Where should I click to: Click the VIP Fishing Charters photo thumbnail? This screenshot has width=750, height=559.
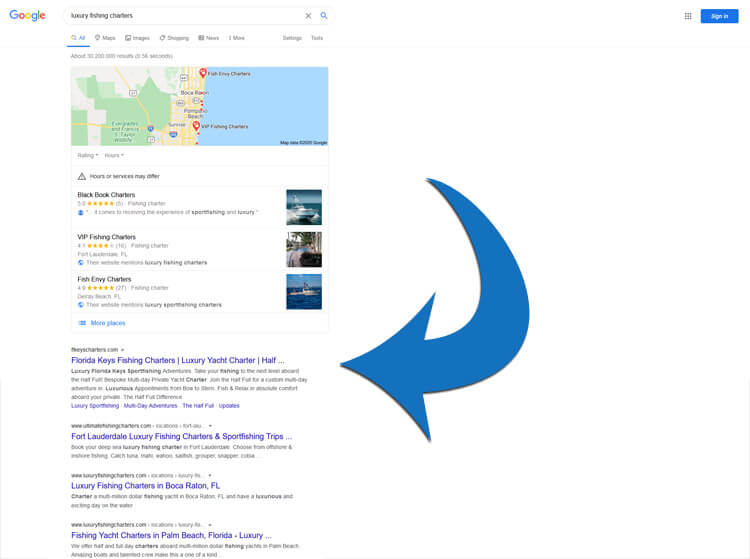[x=304, y=249]
